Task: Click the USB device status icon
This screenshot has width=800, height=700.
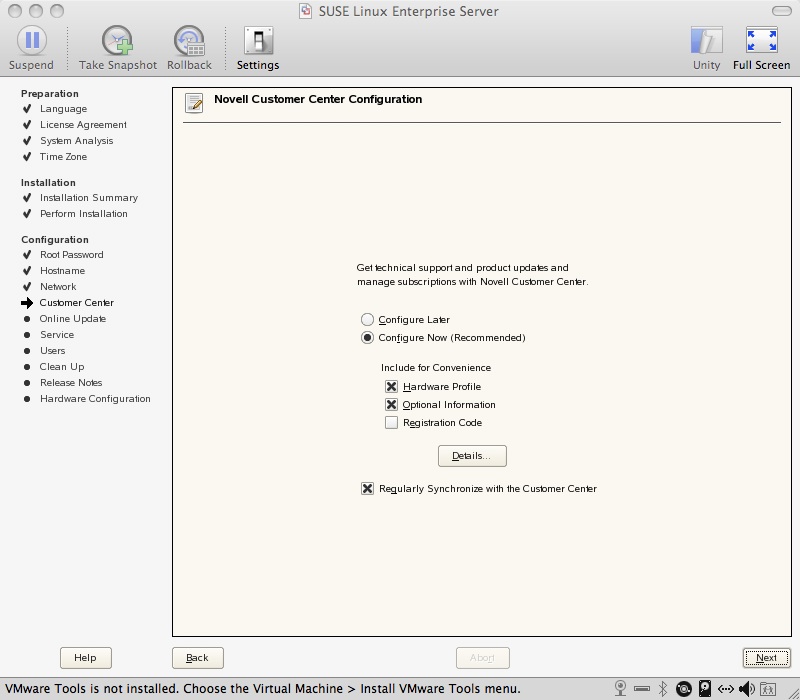Action: click(642, 689)
